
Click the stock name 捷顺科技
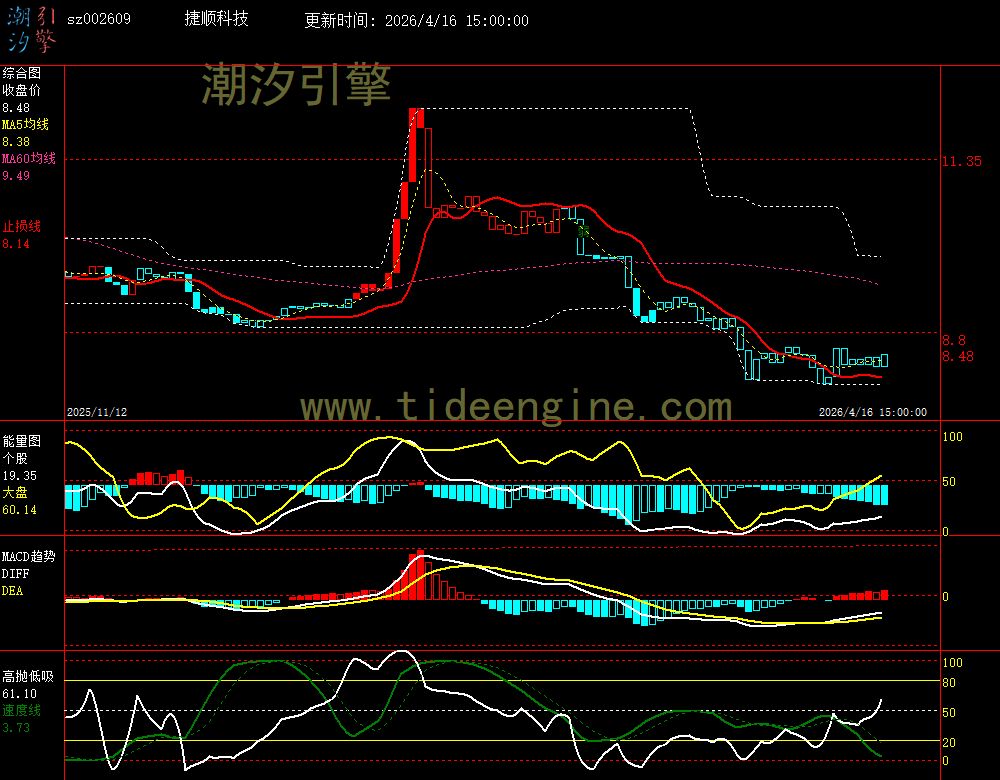[217, 19]
